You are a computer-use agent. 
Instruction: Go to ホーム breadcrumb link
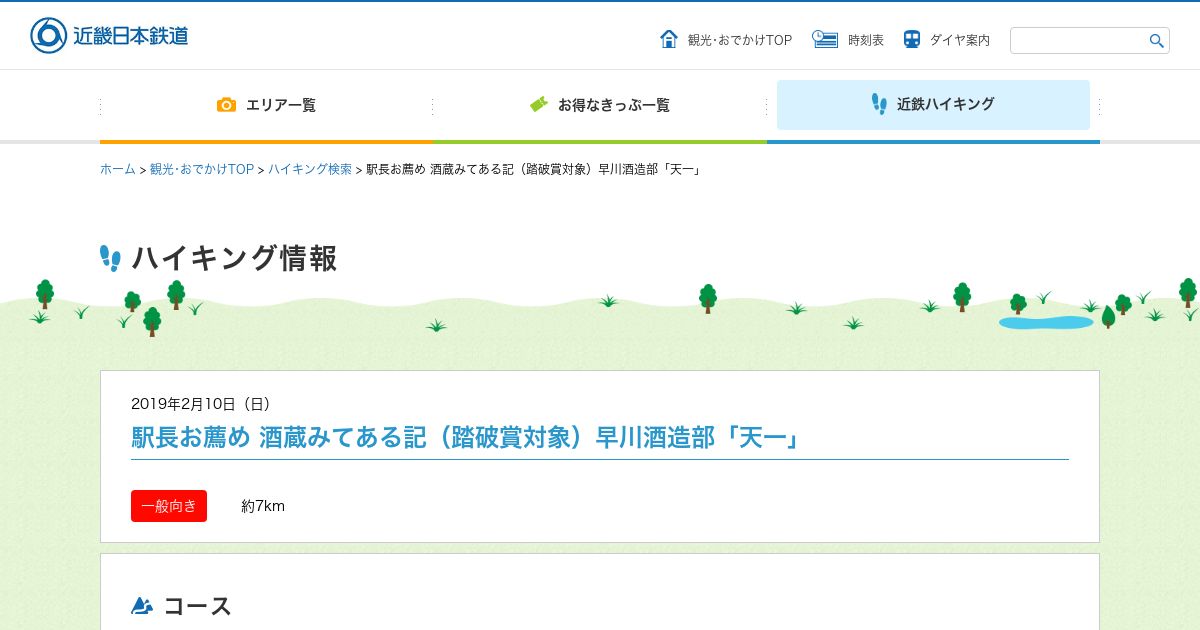(117, 169)
